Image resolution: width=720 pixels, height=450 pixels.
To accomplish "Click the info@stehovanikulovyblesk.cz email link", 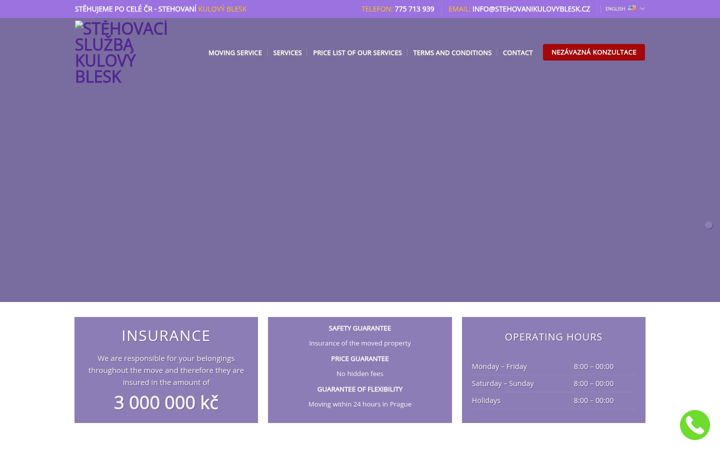I will point(531,9).
